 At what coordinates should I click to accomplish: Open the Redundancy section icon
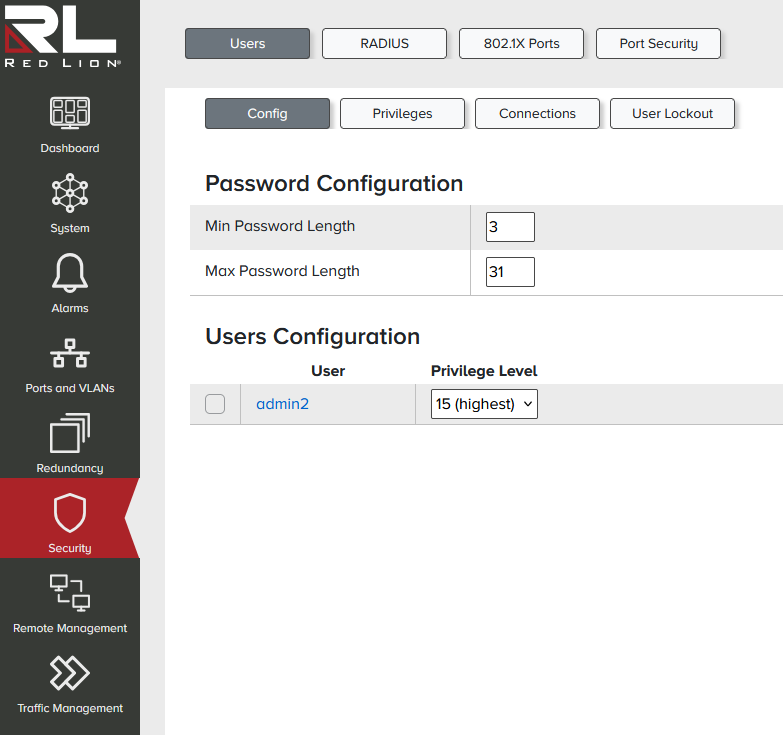tap(70, 433)
